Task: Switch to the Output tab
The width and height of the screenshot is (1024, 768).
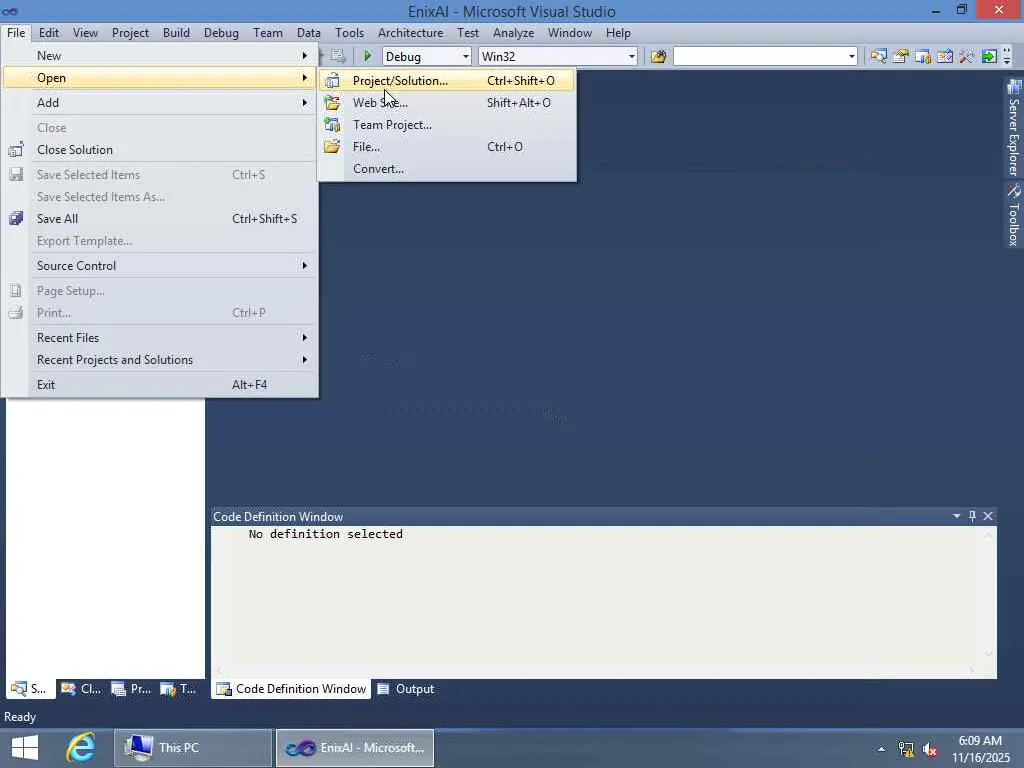Action: point(406,689)
